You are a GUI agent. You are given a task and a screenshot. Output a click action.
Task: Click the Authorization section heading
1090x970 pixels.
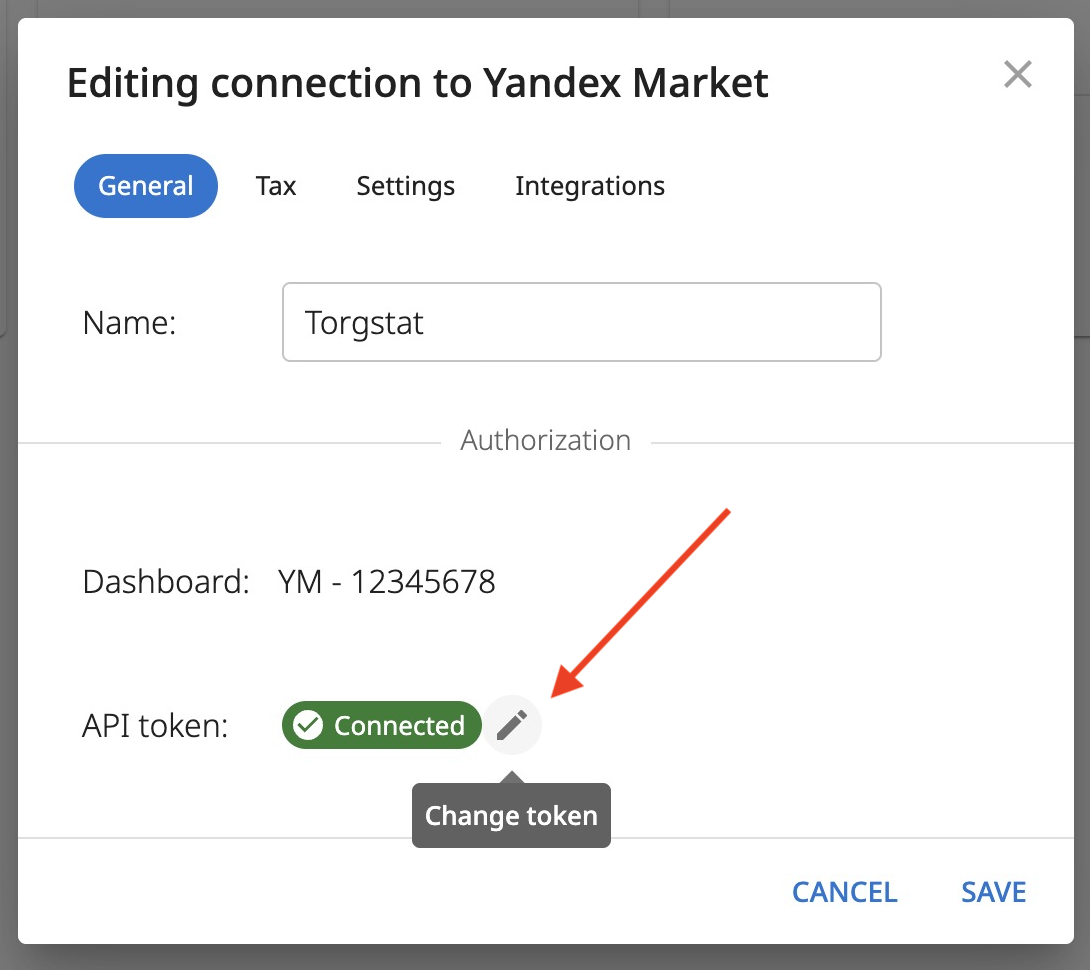pos(545,440)
